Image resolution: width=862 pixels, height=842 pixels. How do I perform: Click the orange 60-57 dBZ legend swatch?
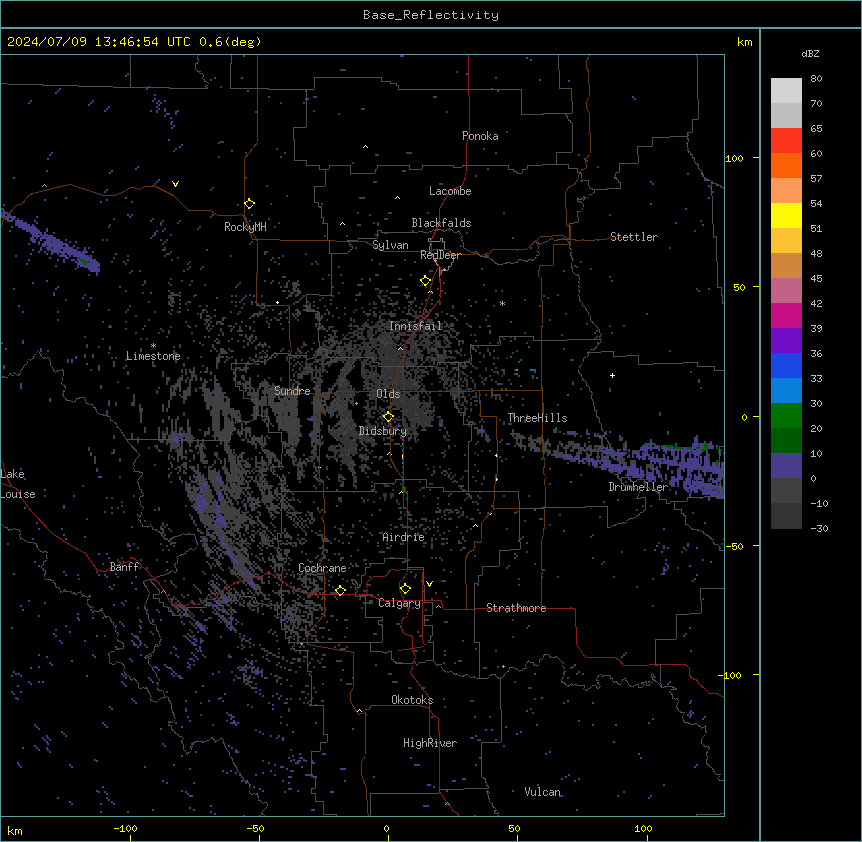(x=786, y=165)
